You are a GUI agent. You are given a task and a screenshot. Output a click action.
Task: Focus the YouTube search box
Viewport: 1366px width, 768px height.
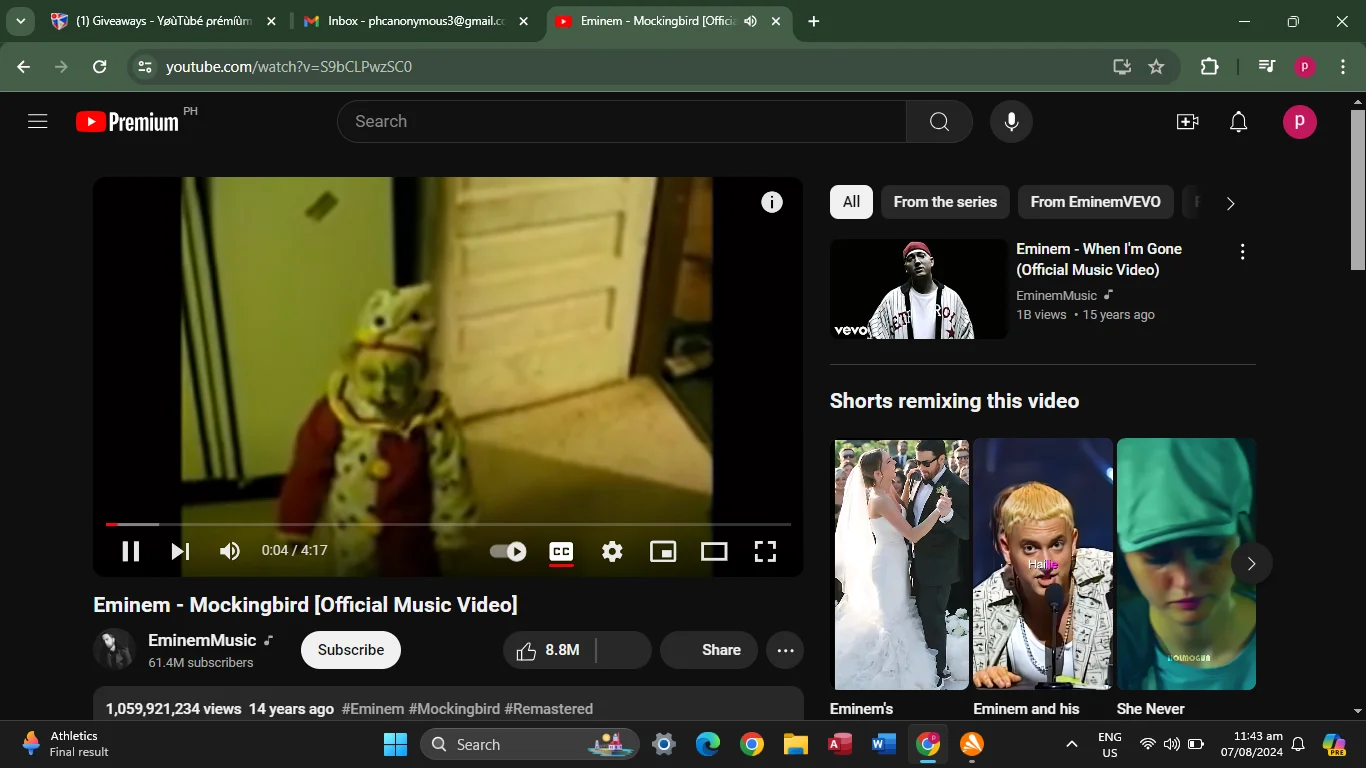pos(621,121)
